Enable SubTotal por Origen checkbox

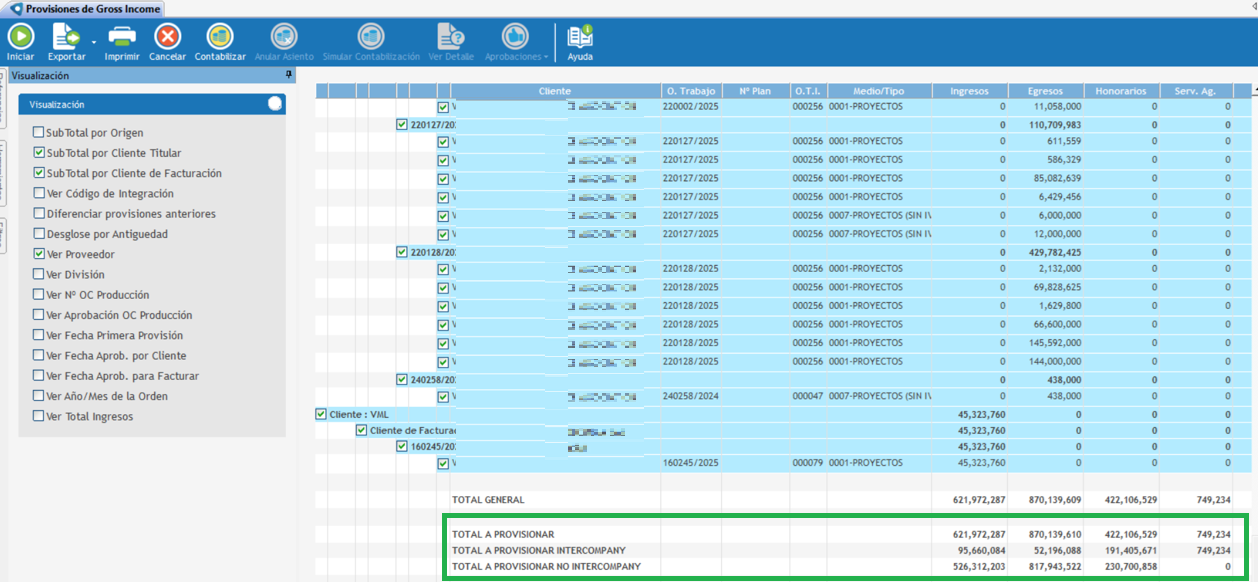(x=39, y=133)
